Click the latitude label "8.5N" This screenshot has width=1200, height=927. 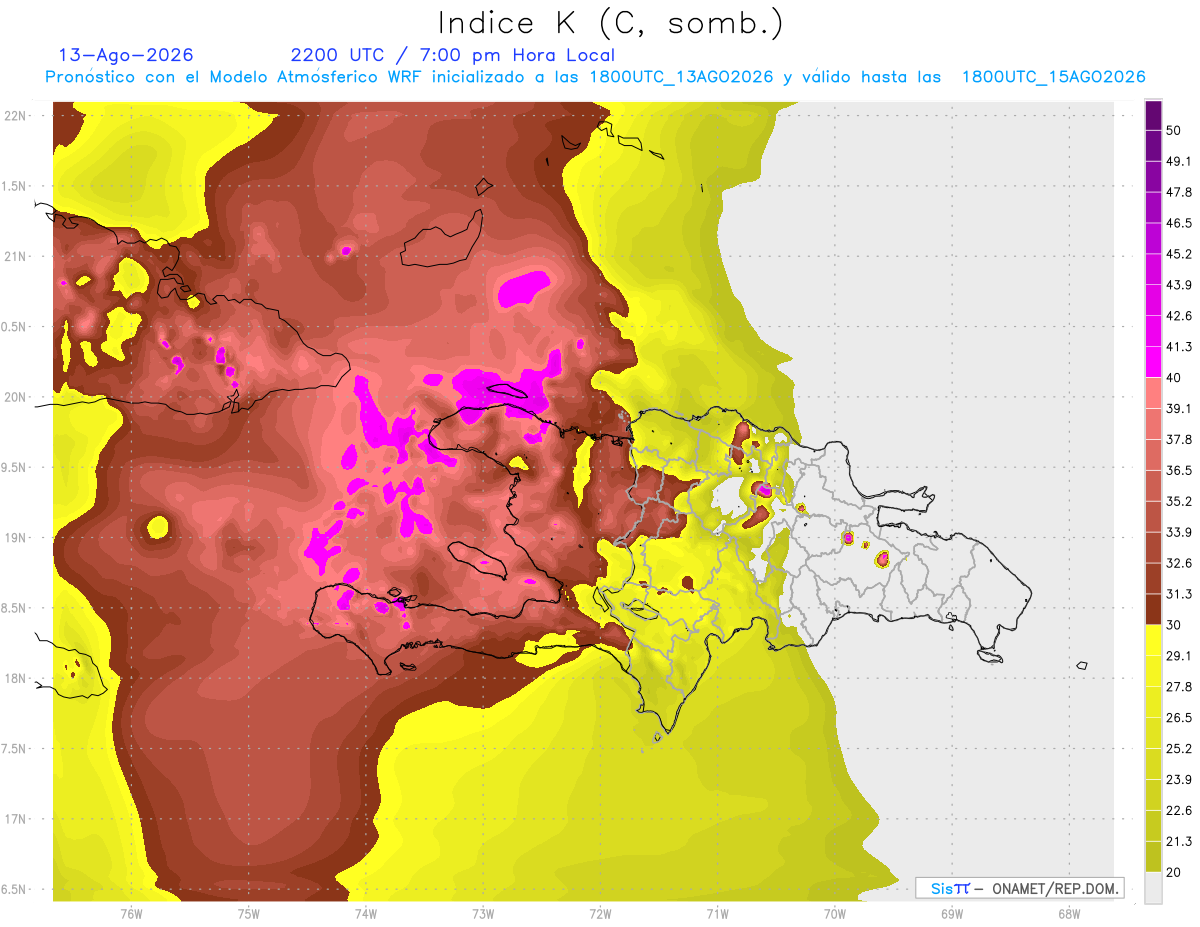coord(14,608)
